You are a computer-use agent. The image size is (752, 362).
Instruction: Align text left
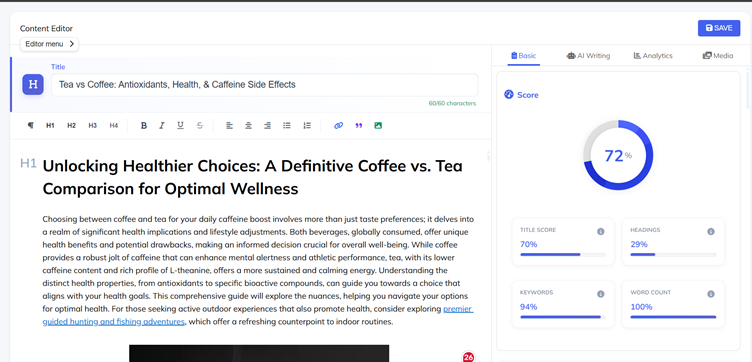(230, 126)
